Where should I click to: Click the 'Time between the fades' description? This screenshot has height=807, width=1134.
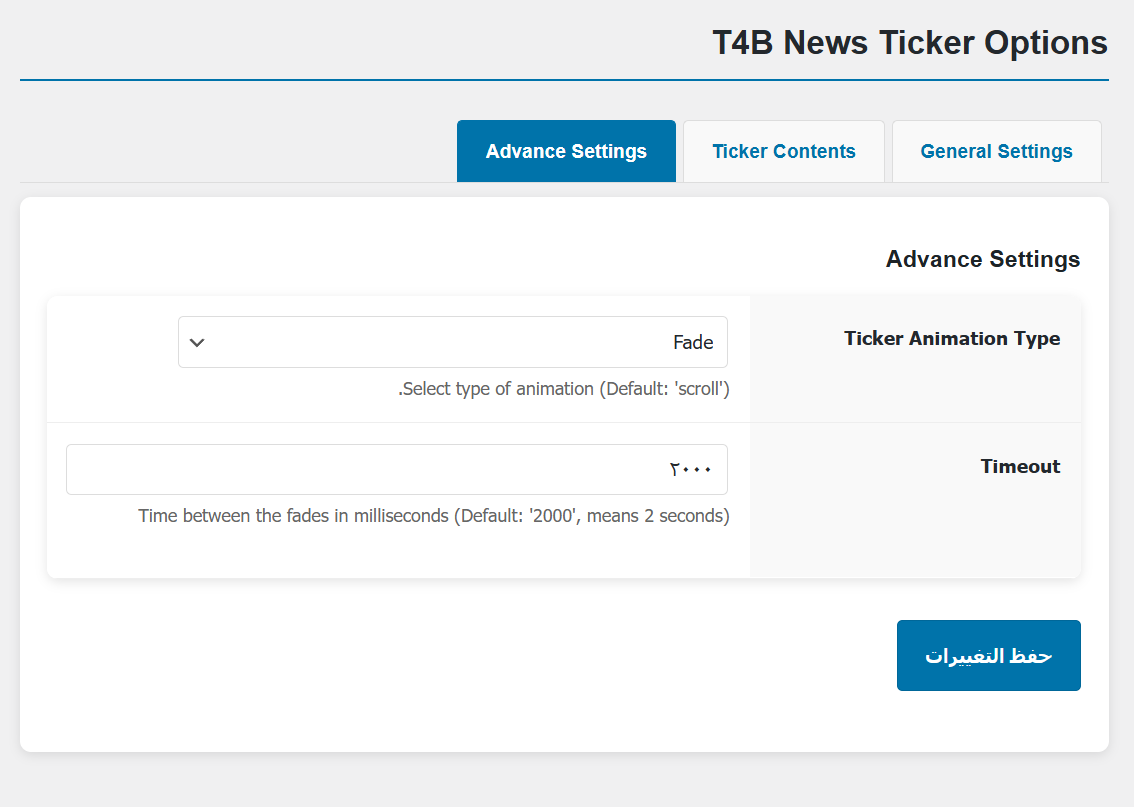pyautogui.click(x=434, y=516)
